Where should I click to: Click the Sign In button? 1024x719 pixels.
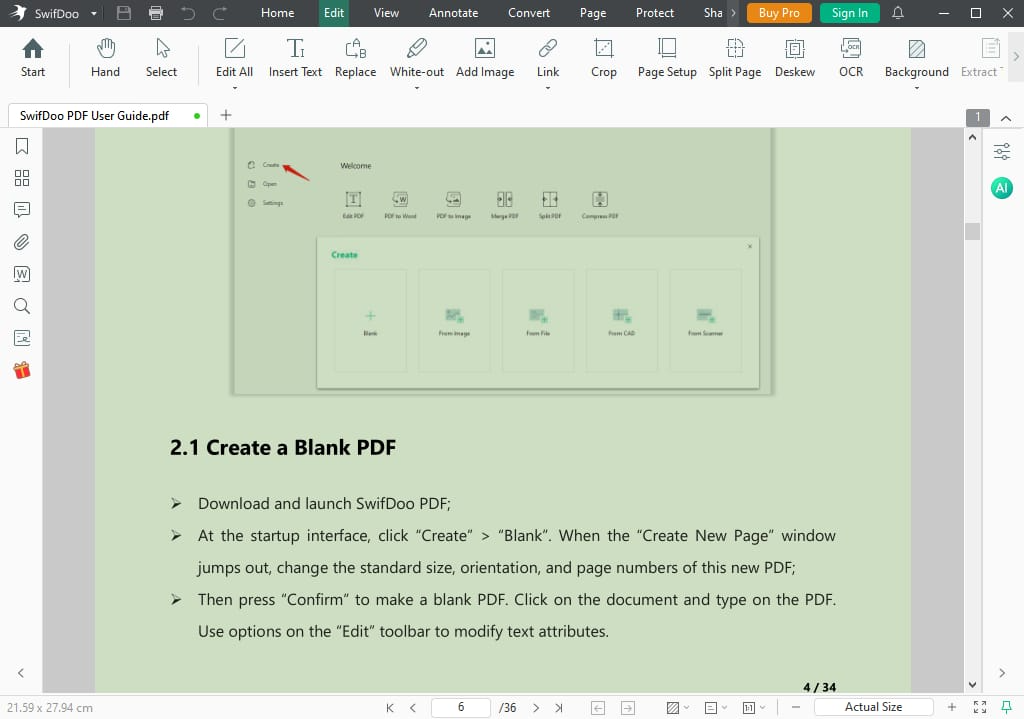tap(850, 13)
